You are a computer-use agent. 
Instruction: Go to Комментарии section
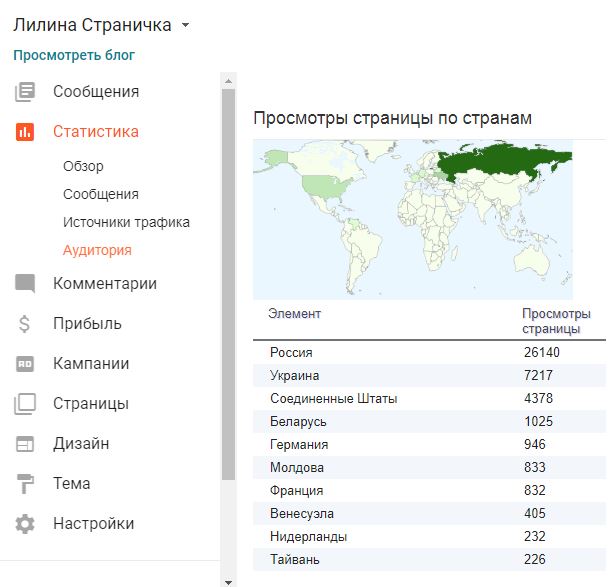point(105,284)
